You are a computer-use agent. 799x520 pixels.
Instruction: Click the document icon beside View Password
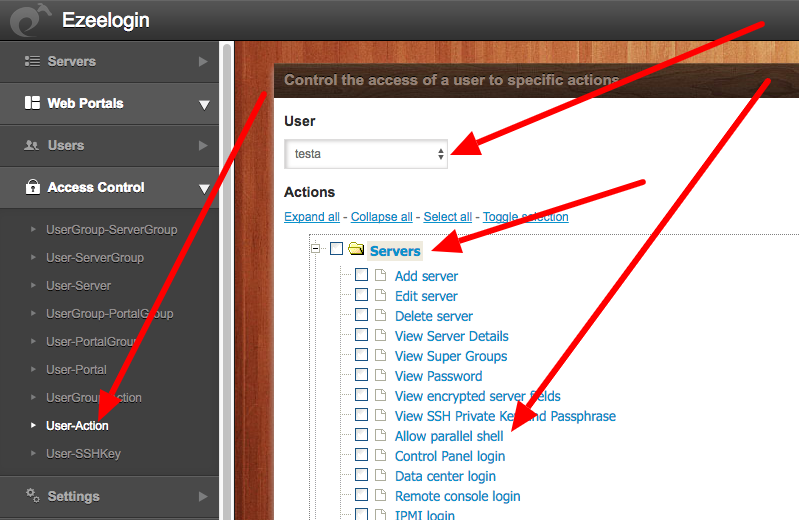coord(380,375)
